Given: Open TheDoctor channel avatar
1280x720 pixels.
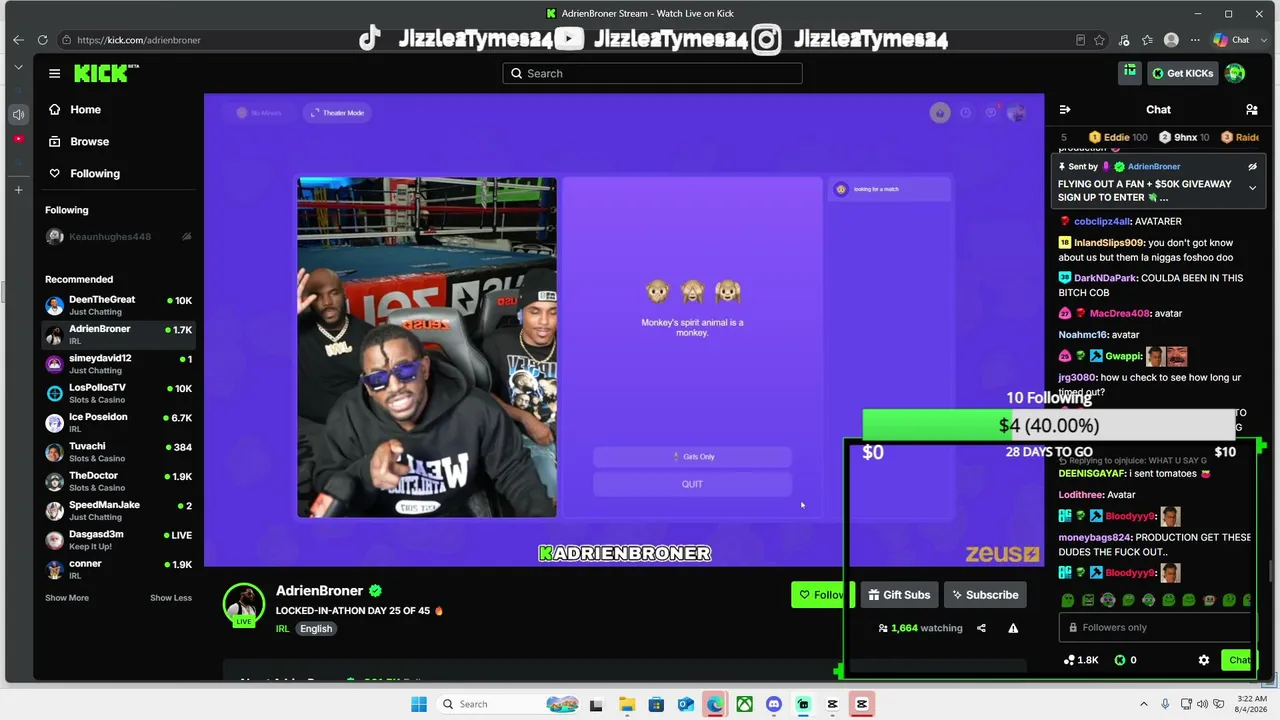Looking at the screenshot, I should pyautogui.click(x=55, y=481).
